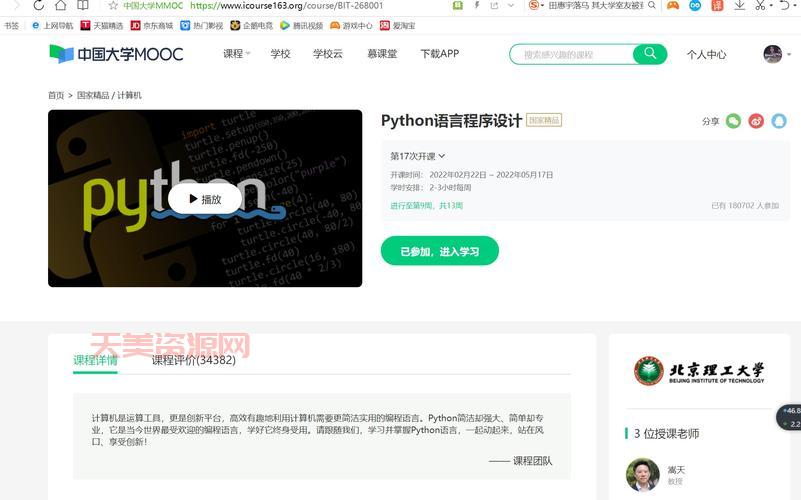The width and height of the screenshot is (801, 500).
Task: Open the 天猫精选 bookmark
Action: pyautogui.click(x=102, y=26)
